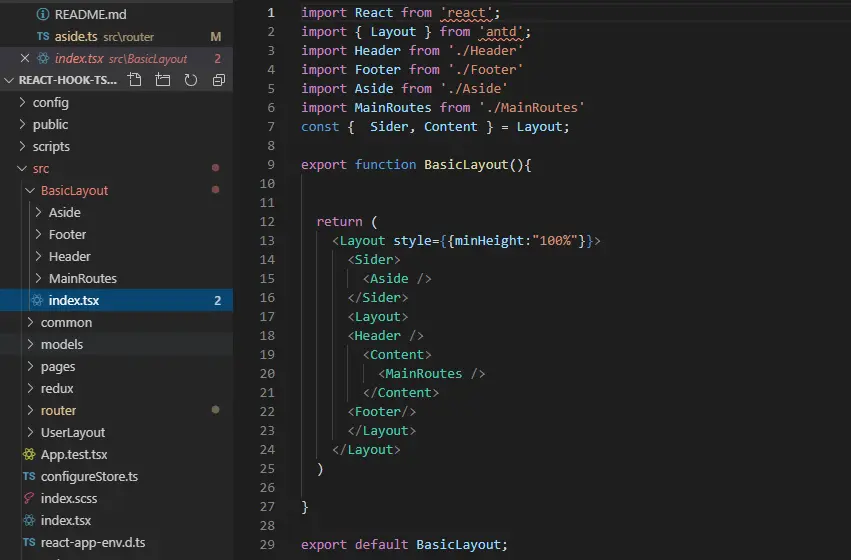
Task: Expand the router folder
Action: (x=30, y=410)
